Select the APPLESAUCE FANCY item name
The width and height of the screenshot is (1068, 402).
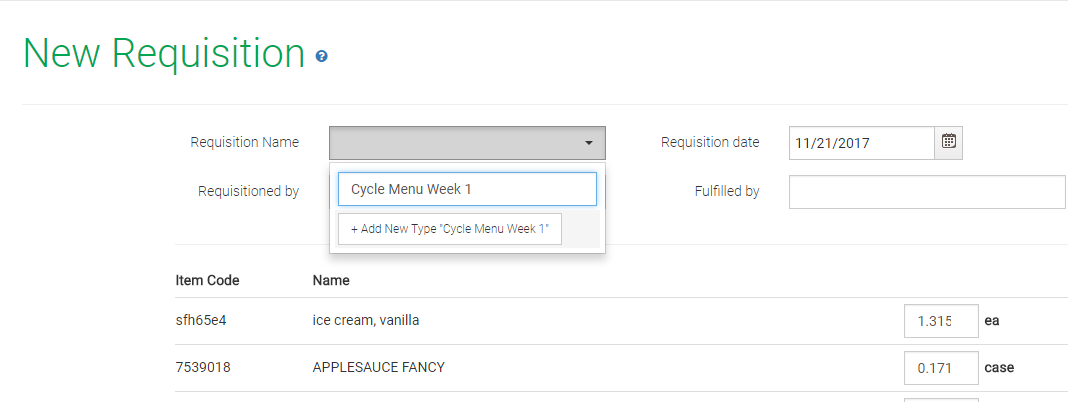(379, 367)
